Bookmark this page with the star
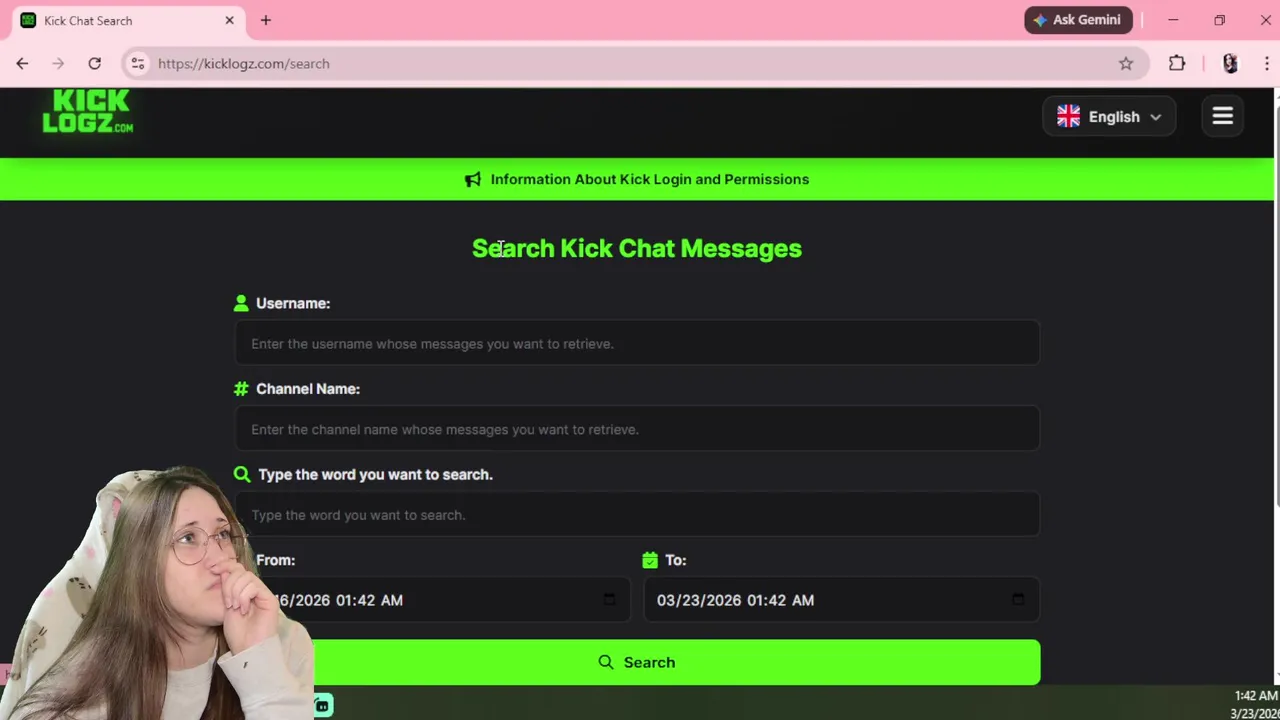The height and width of the screenshot is (720, 1280). (x=1126, y=63)
